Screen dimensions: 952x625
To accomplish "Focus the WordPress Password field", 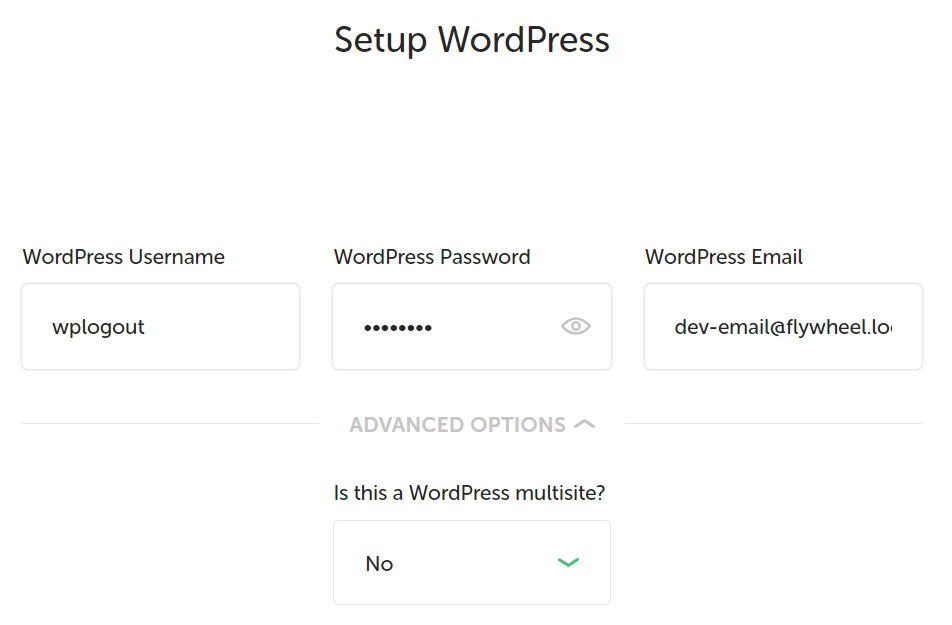I will coord(472,326).
